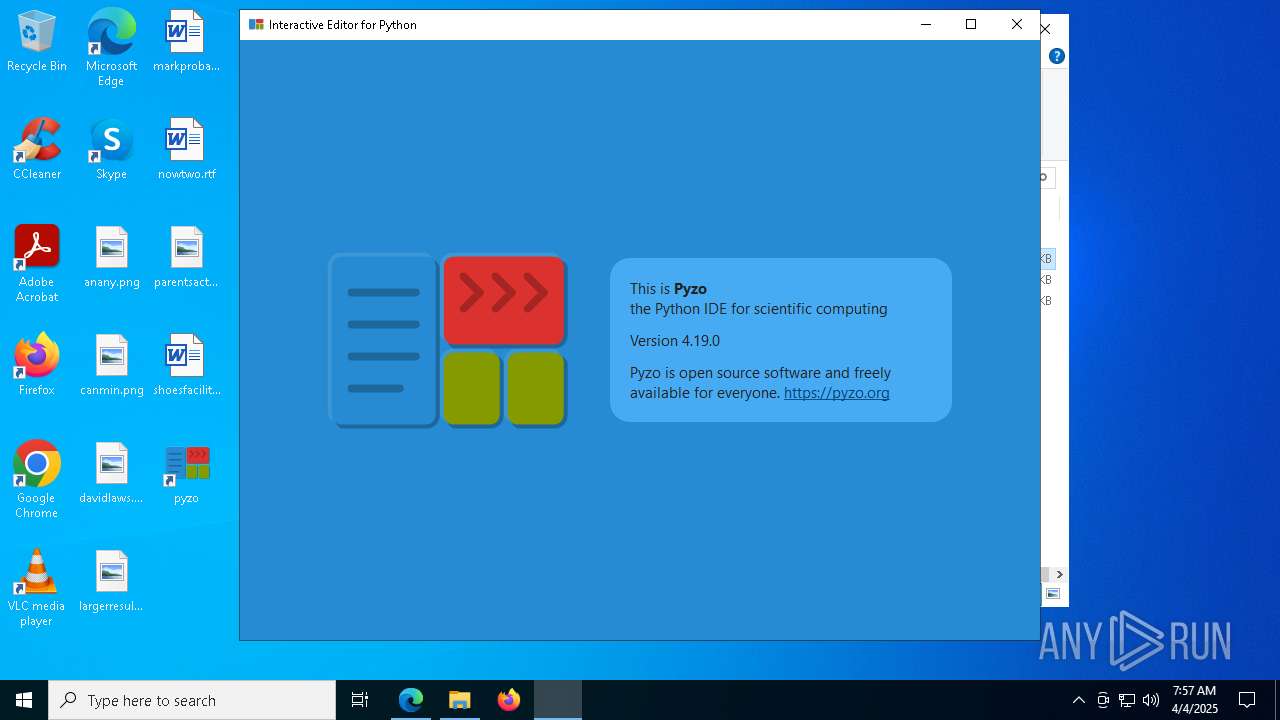Click the Pyzo logo image on the splash screen
The height and width of the screenshot is (720, 1280).
pos(448,340)
